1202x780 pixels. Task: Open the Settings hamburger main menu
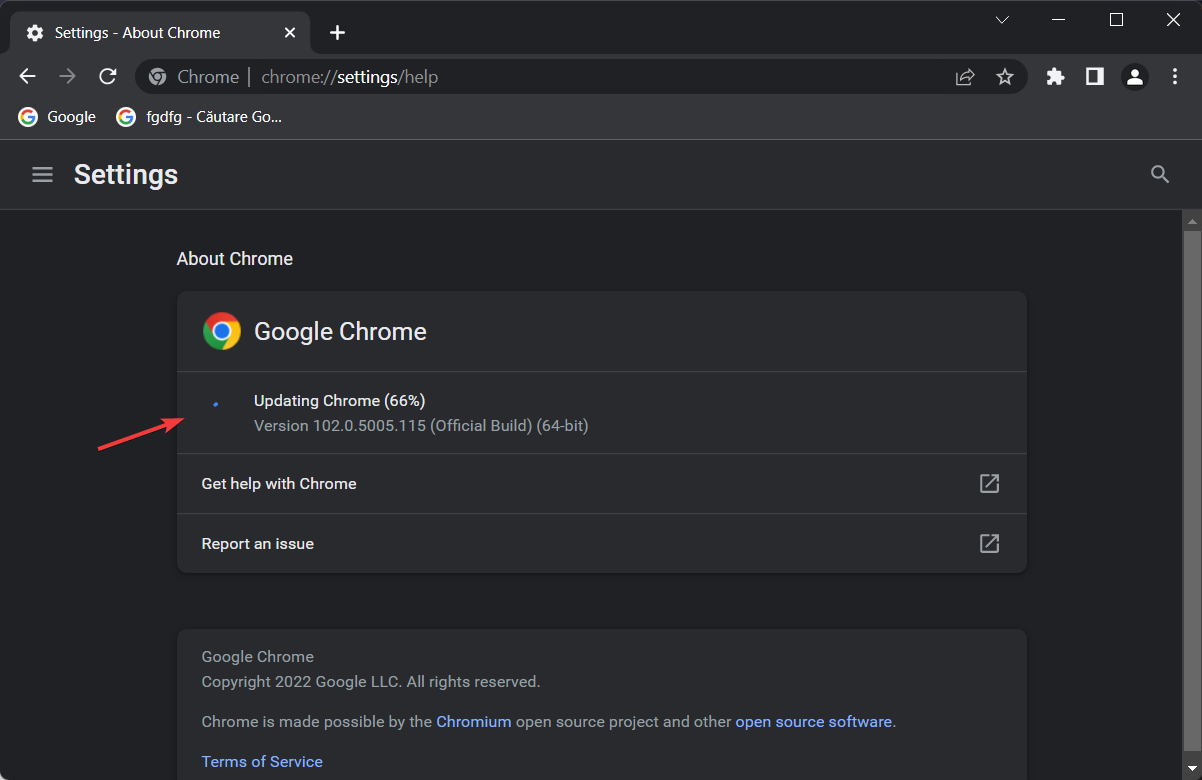42,175
